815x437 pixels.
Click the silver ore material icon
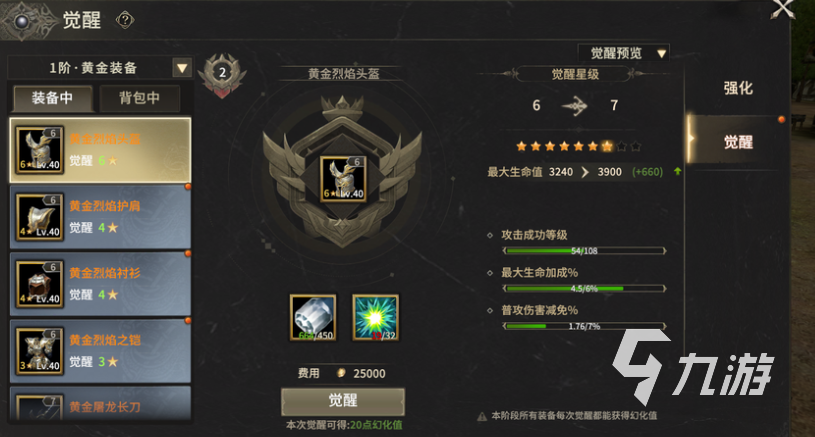313,317
